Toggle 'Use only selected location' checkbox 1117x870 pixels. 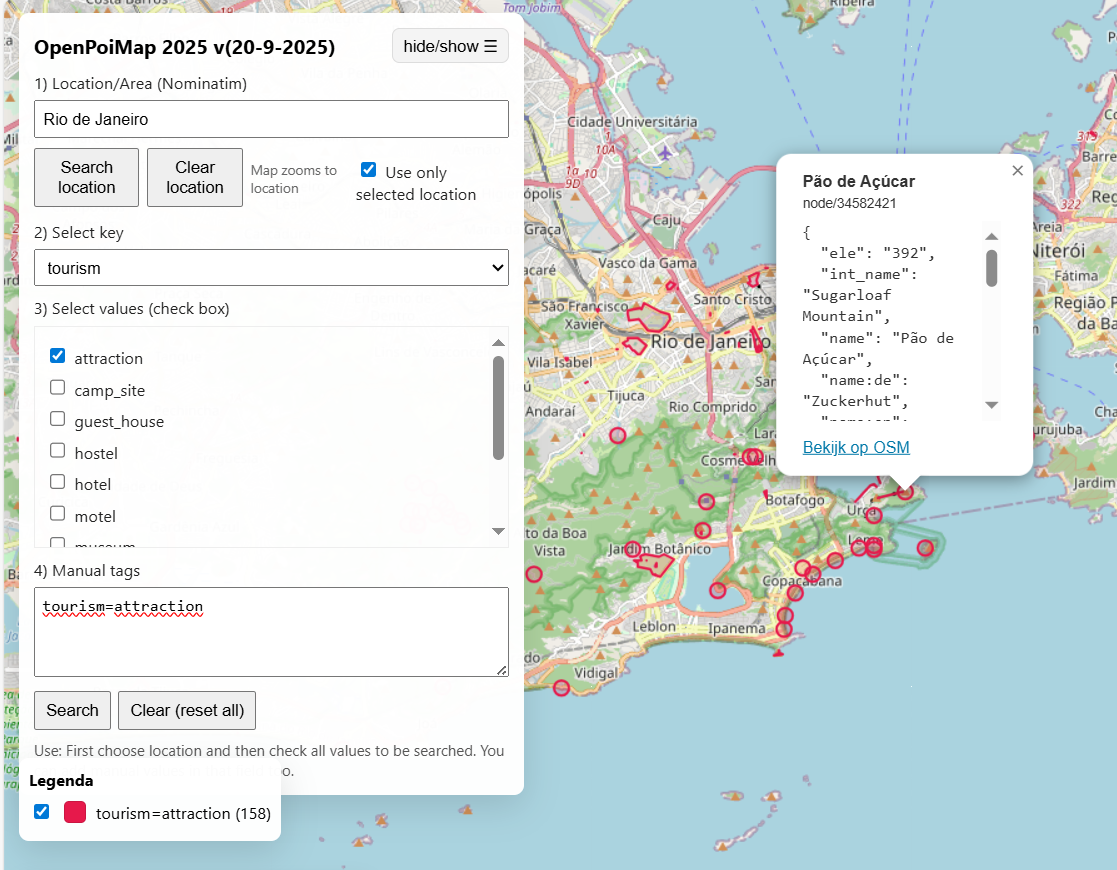click(369, 170)
